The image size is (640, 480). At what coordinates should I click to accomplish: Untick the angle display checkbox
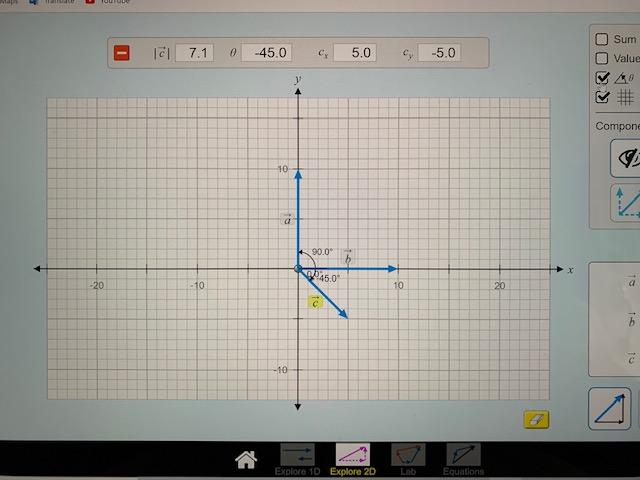602,78
